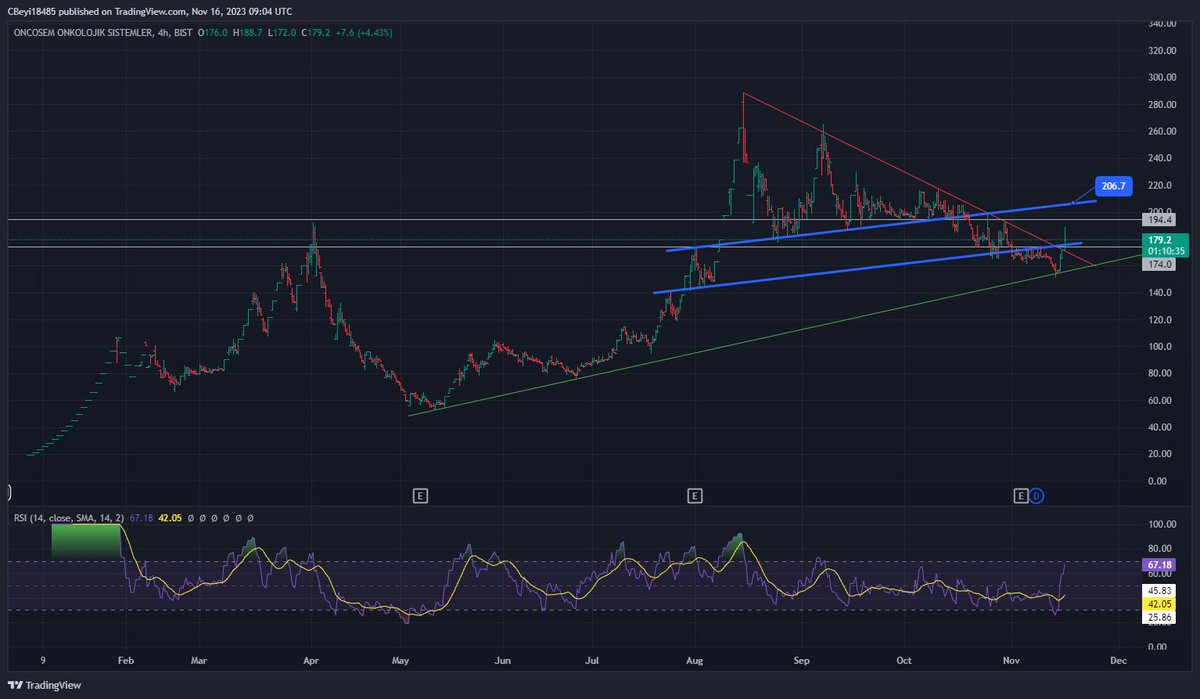Click the Apr label on the time axis
The width and height of the screenshot is (1200, 699).
coord(310,661)
